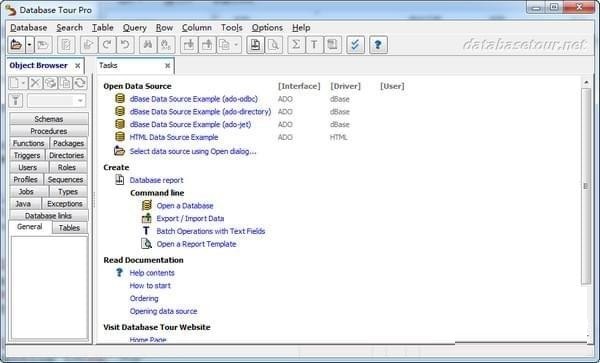Expand the open data source dropdown arrow
Screen dimensions: 600x363
coord(29,45)
